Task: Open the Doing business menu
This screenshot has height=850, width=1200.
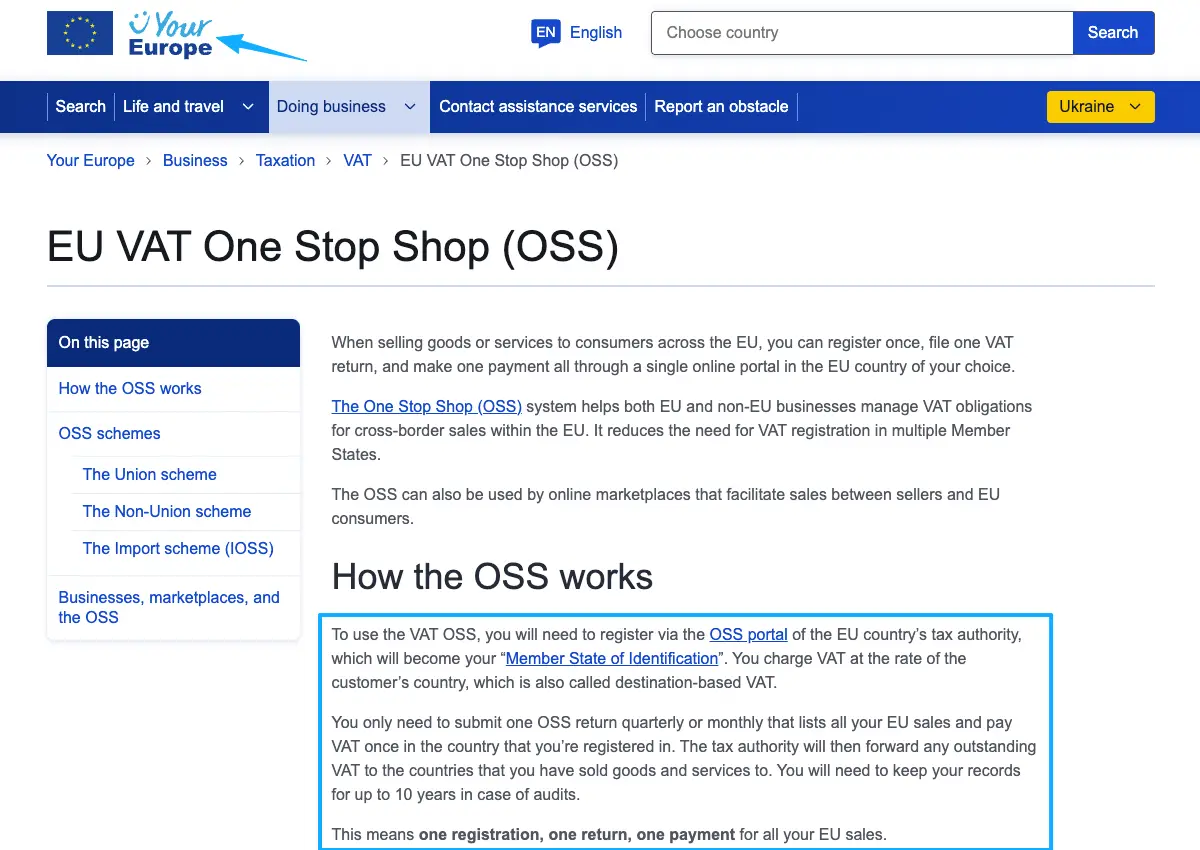Action: pos(331,106)
